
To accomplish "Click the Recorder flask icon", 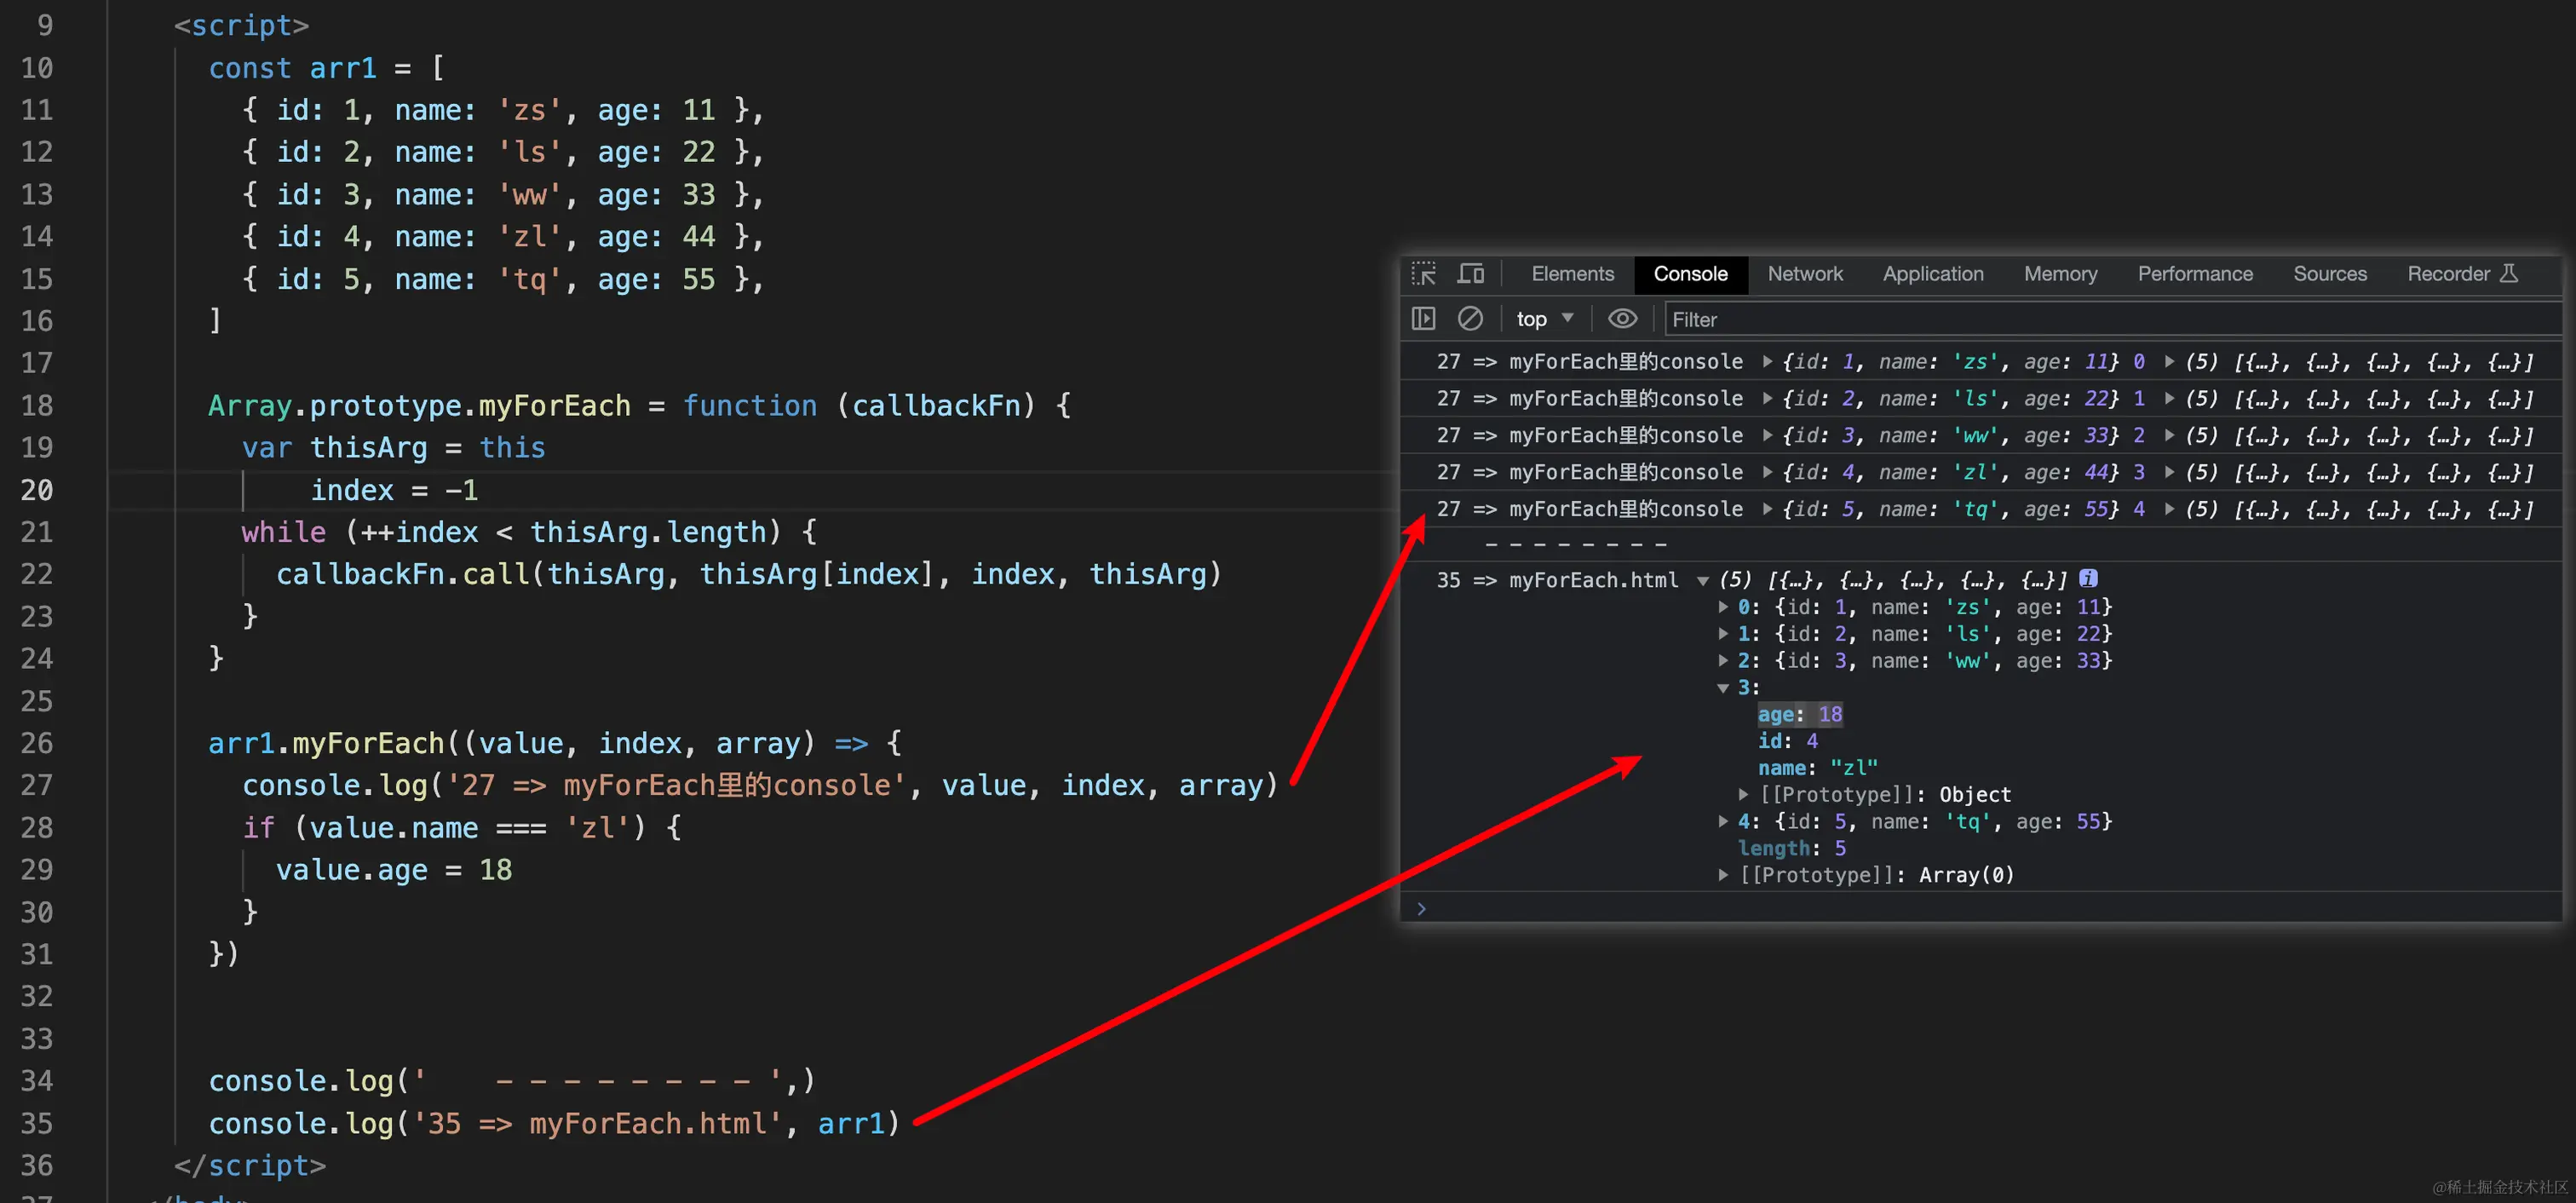I will tap(2509, 273).
